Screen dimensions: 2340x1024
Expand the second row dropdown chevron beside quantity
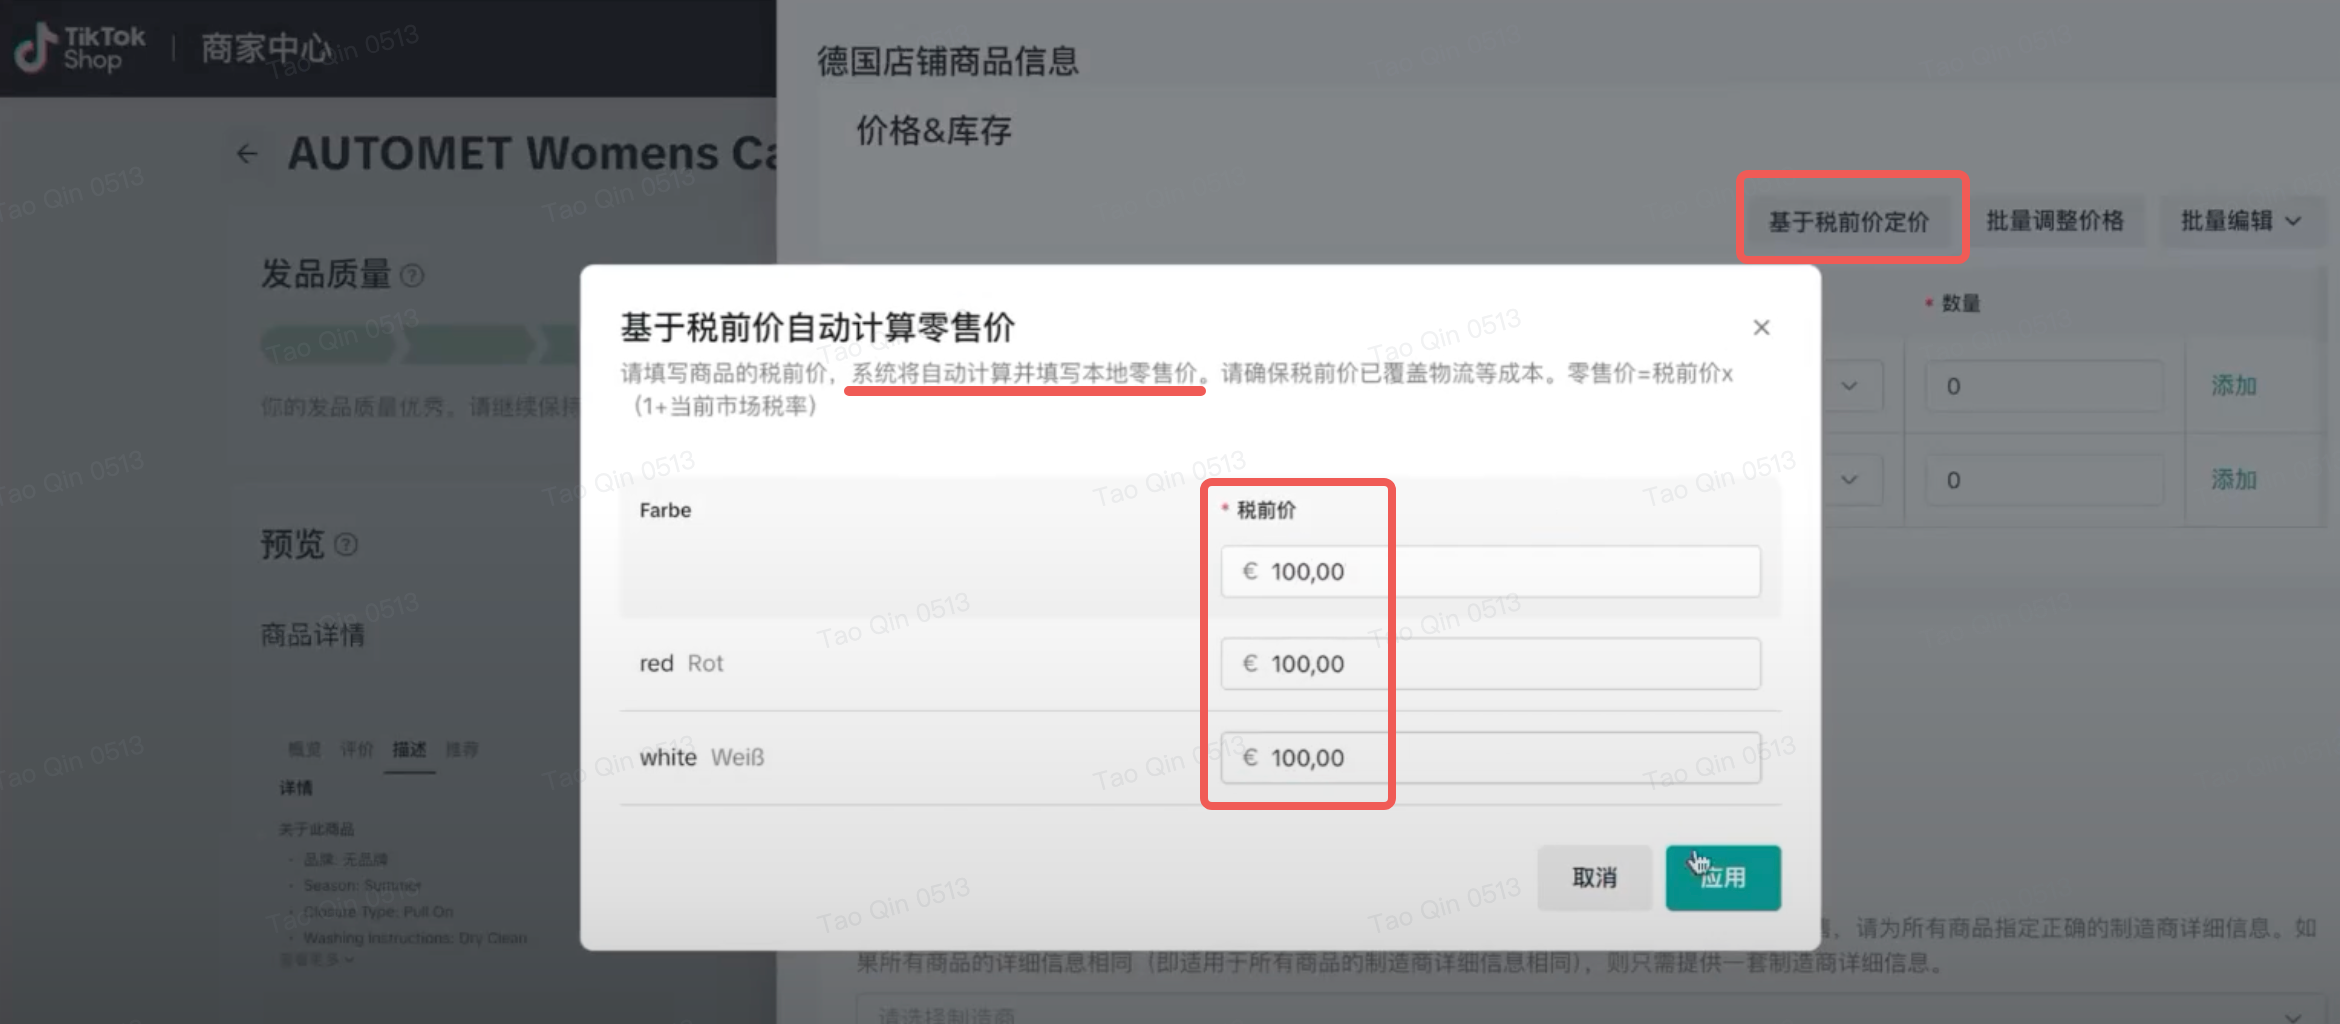coord(1849,480)
